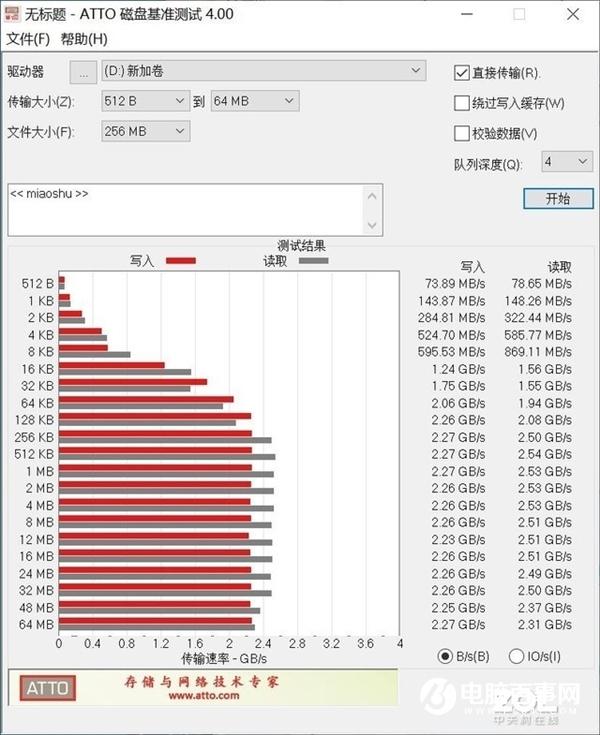
Task: Enable the 校验数据(V) checkbox
Action: tap(462, 133)
